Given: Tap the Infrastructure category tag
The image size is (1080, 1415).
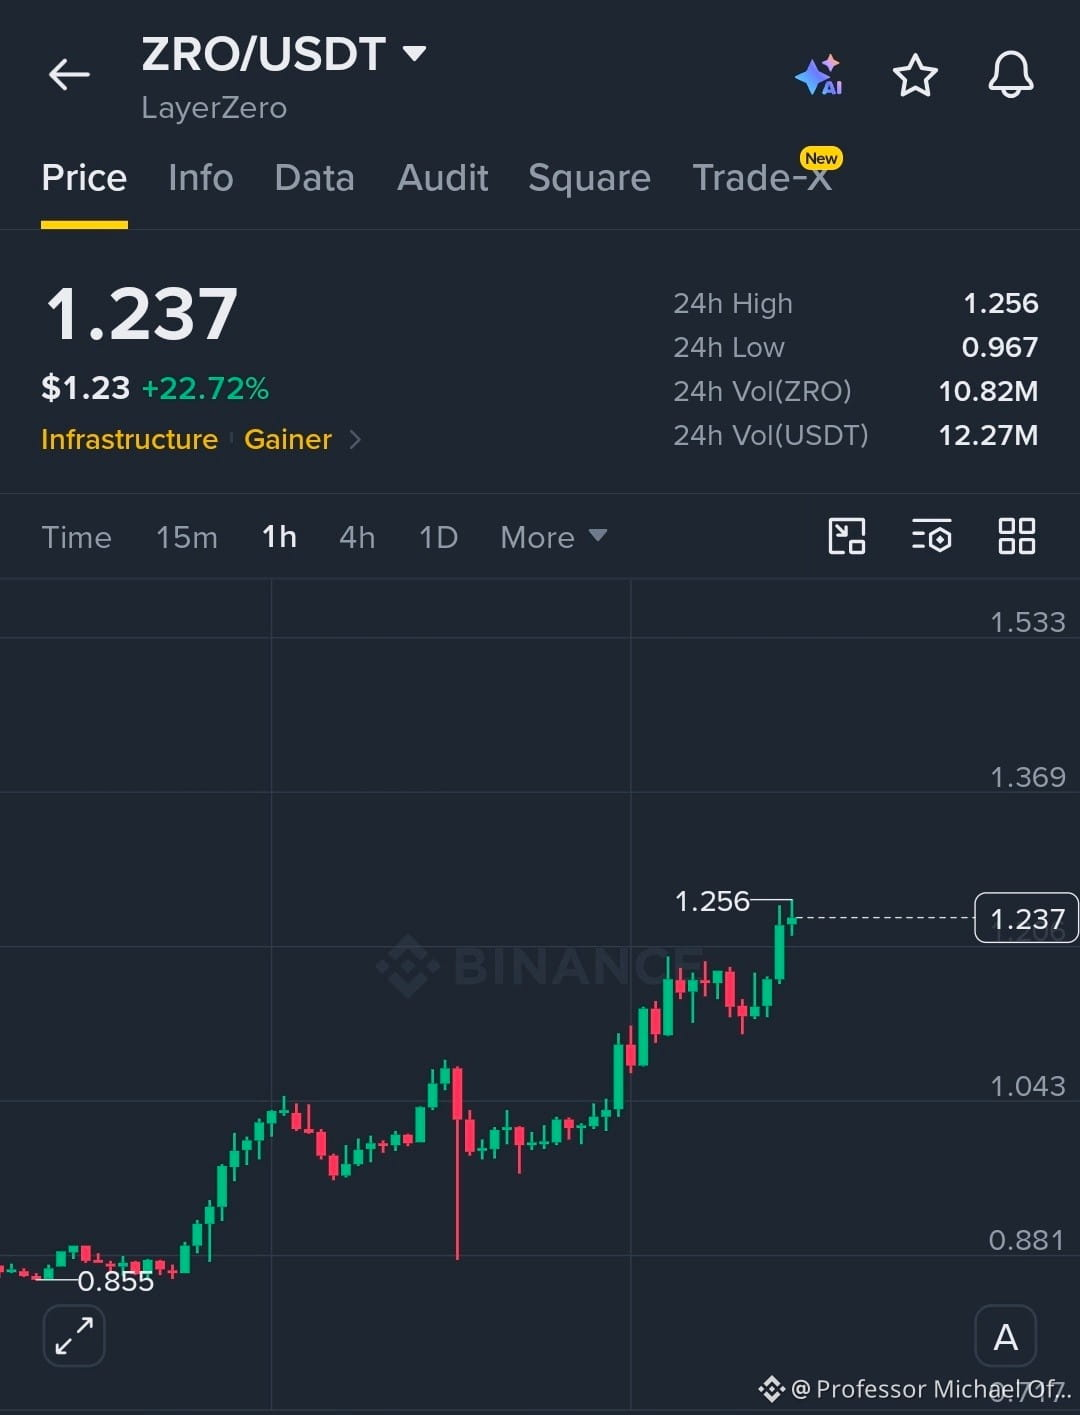Looking at the screenshot, I should click(129, 439).
